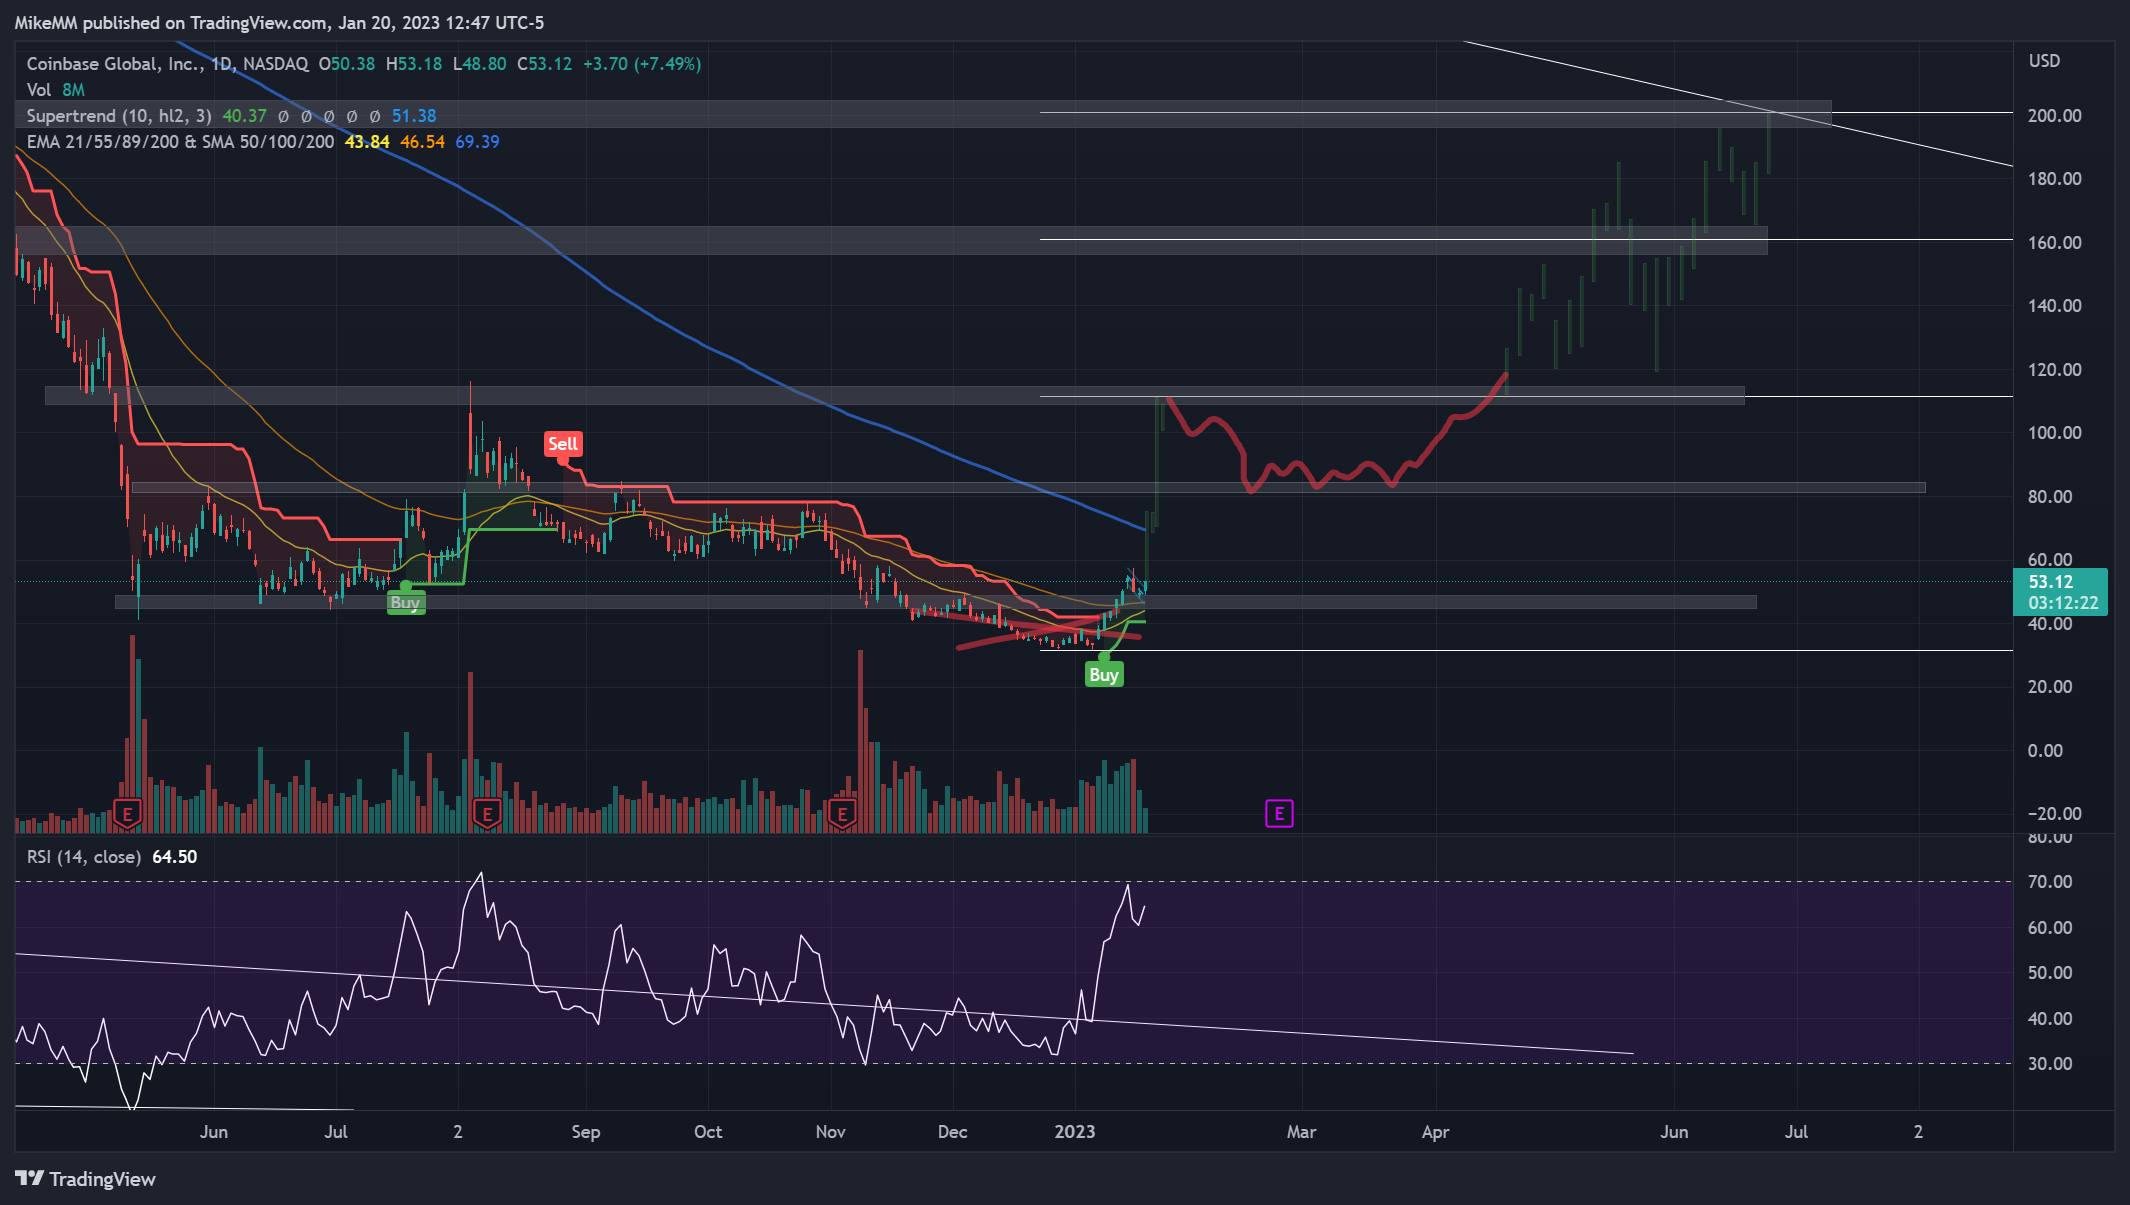Viewport: 2130px width, 1205px height.
Task: Click the bar countdown timer 03:12:22
Action: pos(2063,603)
